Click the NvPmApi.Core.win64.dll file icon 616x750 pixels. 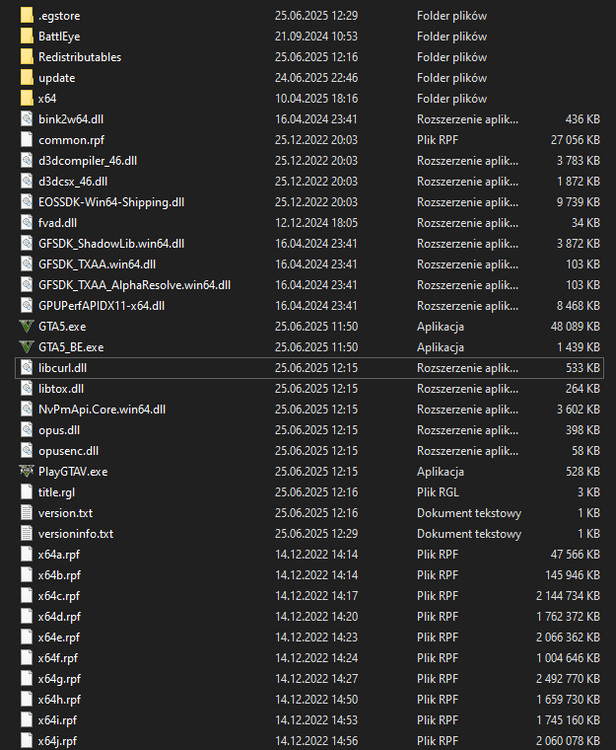coord(27,409)
